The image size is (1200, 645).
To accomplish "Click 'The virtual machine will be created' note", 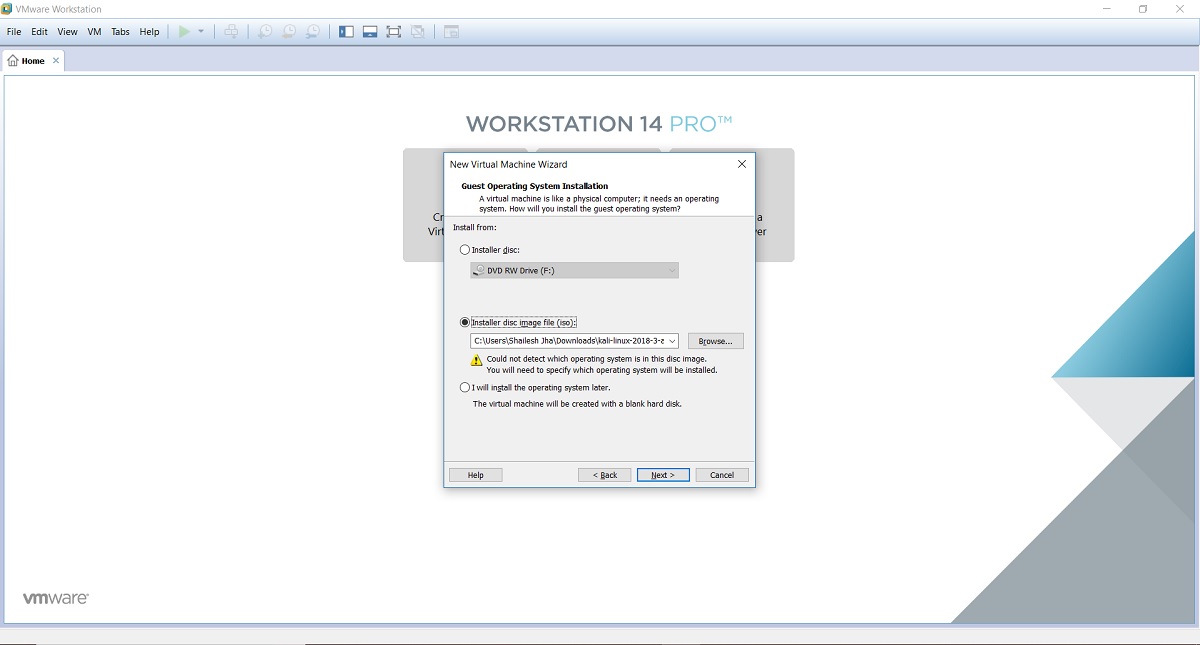I will [x=577, y=404].
